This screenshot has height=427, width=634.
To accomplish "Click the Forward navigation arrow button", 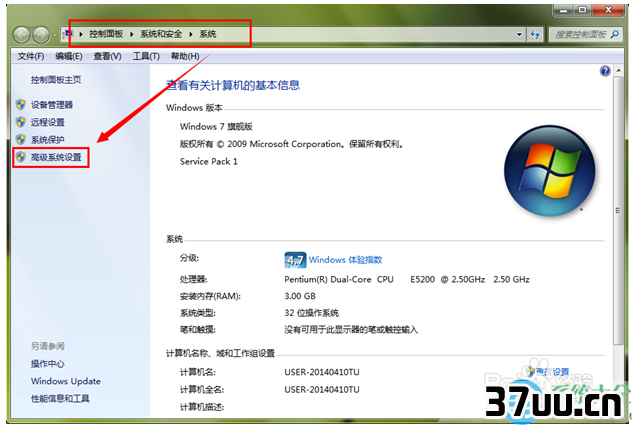I will coord(41,35).
